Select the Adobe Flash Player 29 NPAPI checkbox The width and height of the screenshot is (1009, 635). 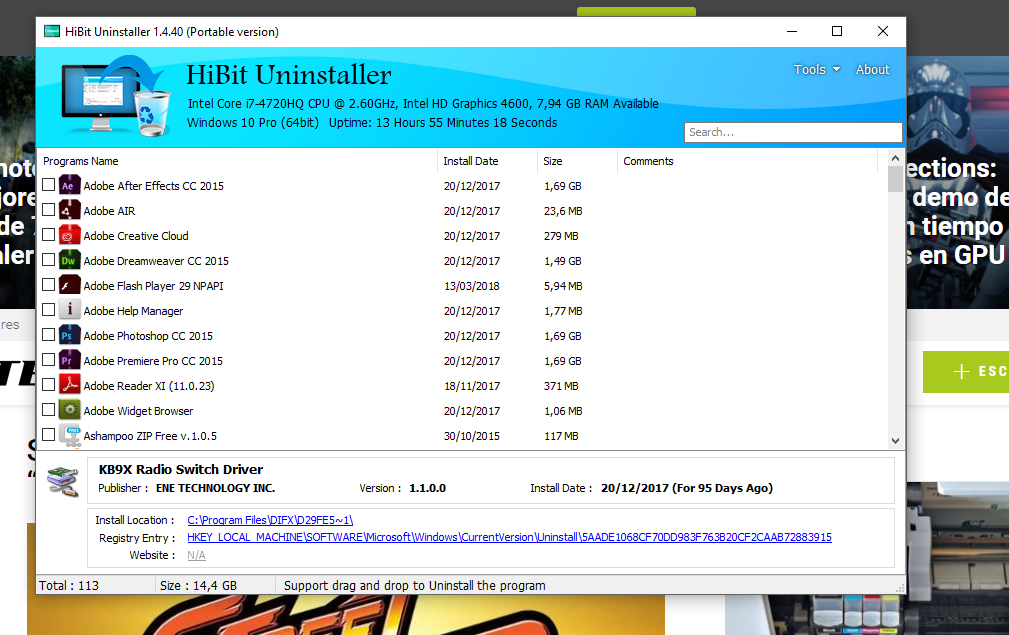[48, 285]
